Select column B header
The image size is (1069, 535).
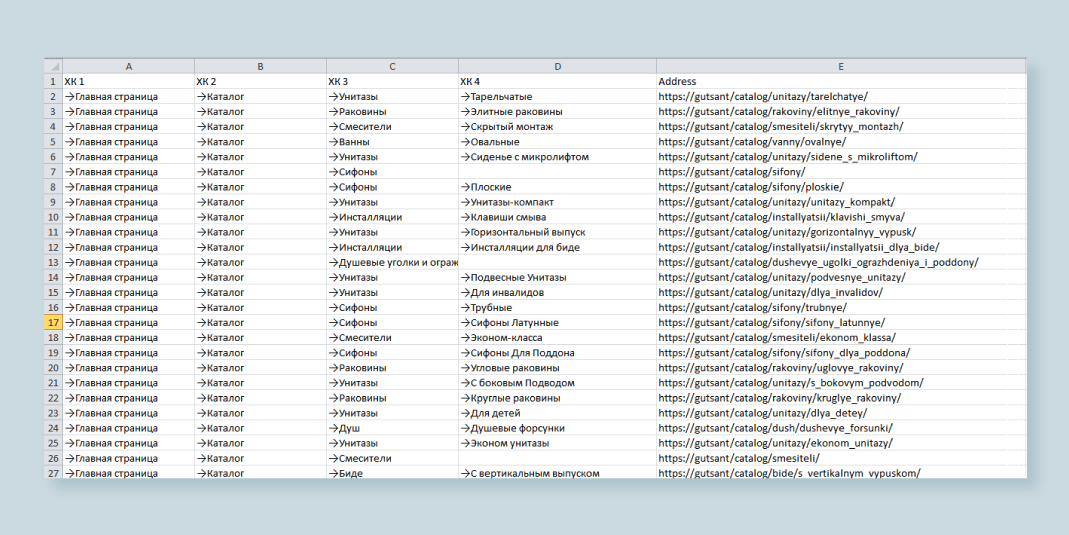pos(260,67)
